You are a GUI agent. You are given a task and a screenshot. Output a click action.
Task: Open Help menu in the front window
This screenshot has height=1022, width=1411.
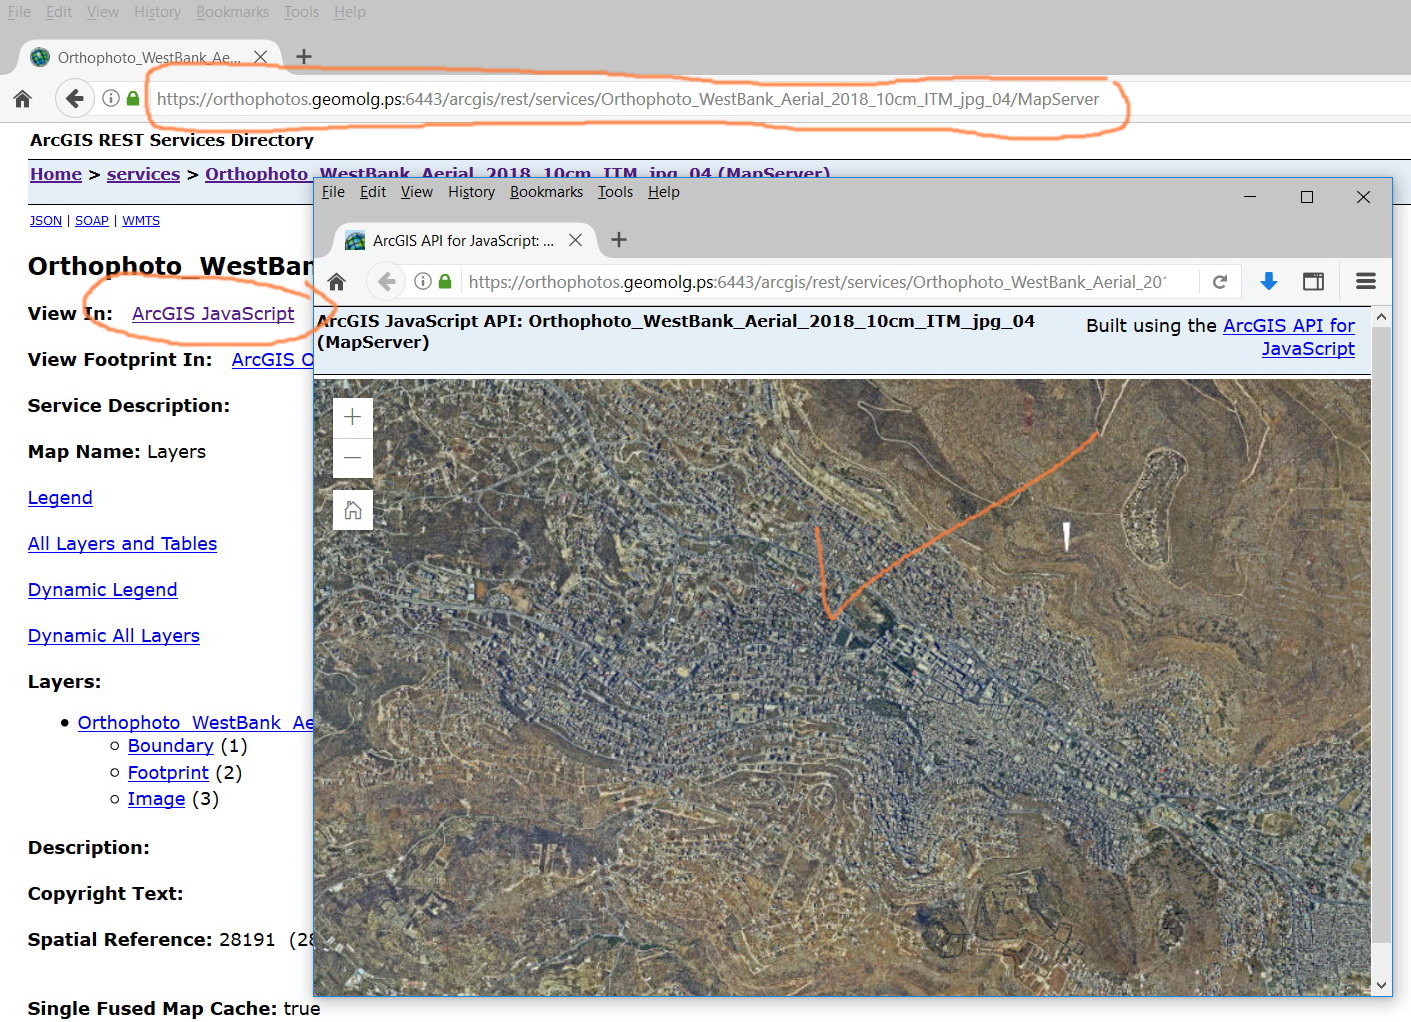click(663, 192)
